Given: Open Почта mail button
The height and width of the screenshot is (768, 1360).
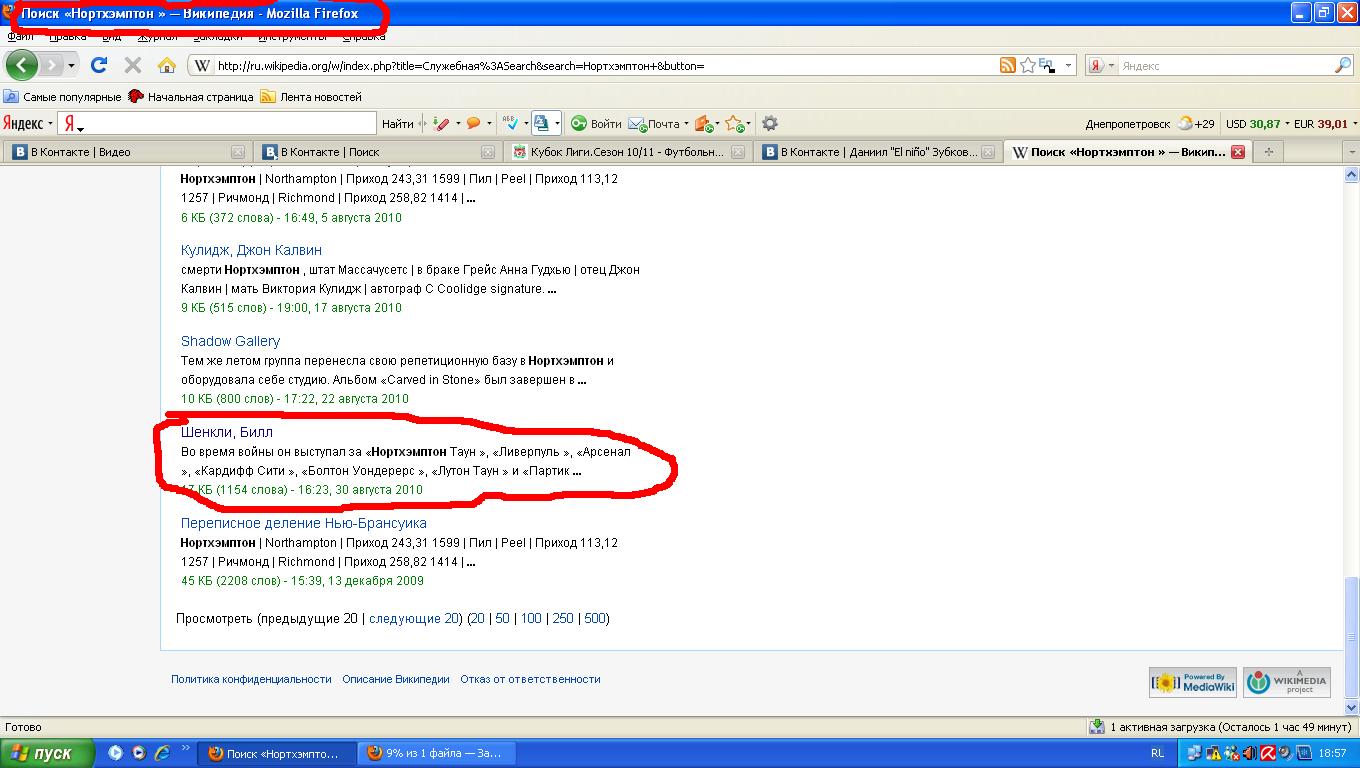Looking at the screenshot, I should pyautogui.click(x=654, y=124).
